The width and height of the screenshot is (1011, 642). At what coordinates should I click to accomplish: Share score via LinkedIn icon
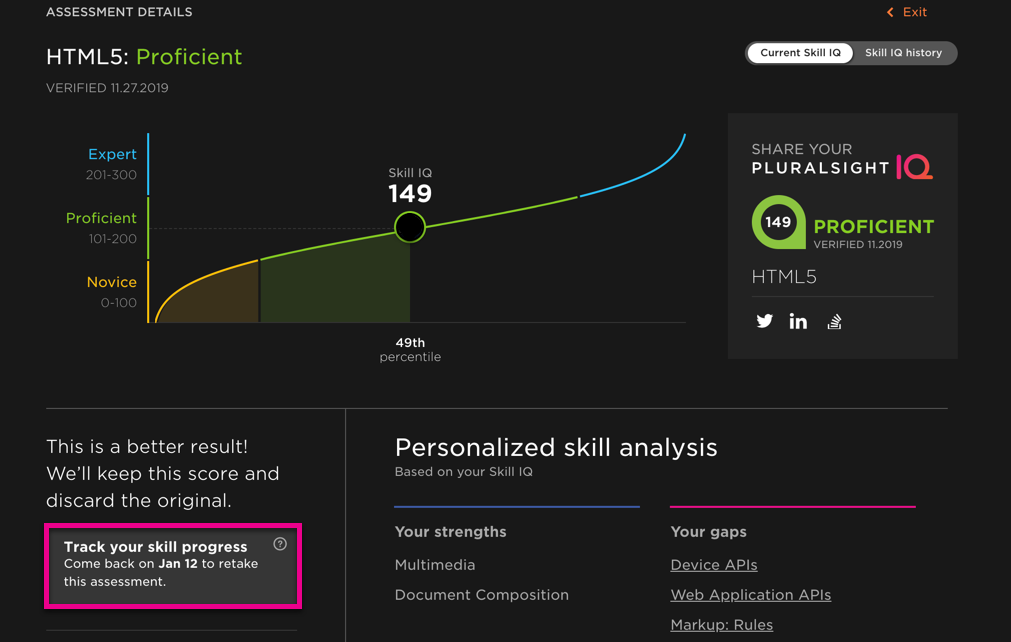798,321
